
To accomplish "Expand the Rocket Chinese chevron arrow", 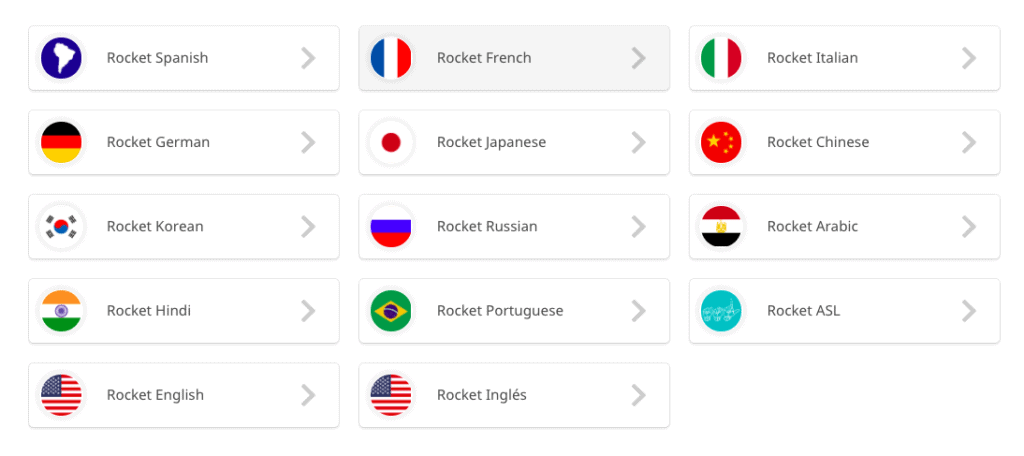I will tap(968, 142).
